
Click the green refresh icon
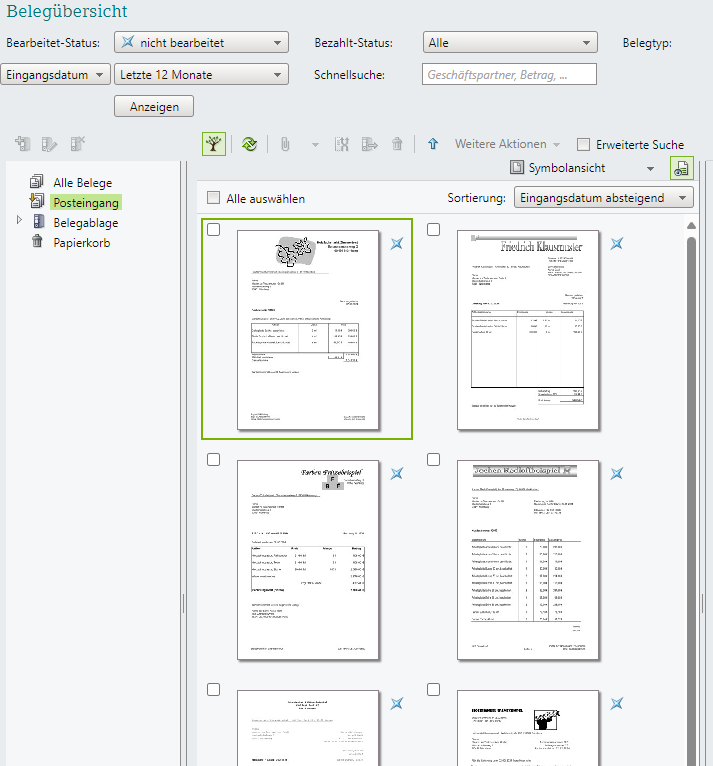(250, 144)
